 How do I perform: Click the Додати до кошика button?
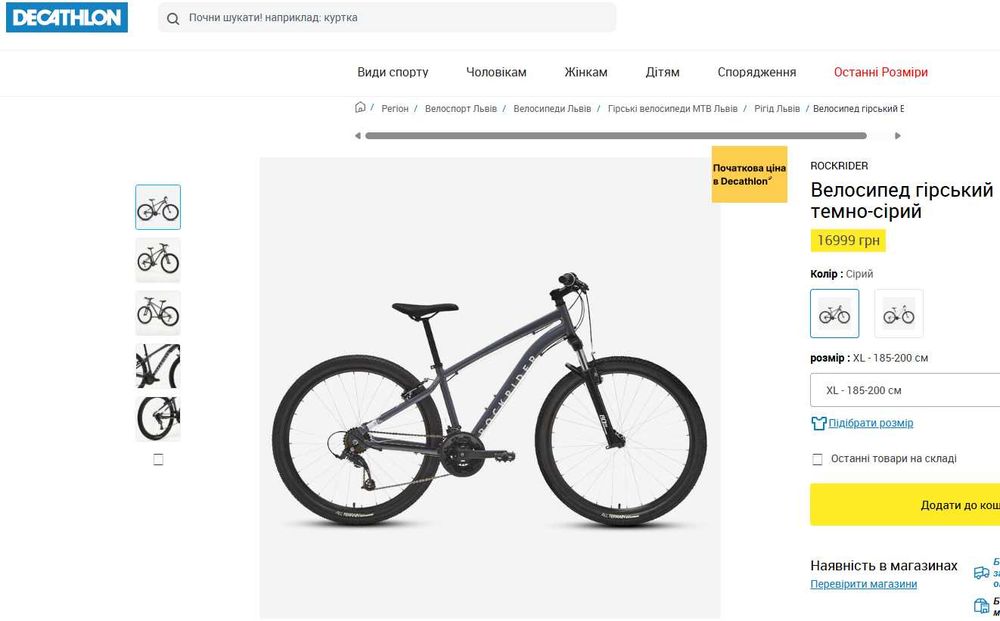point(905,504)
